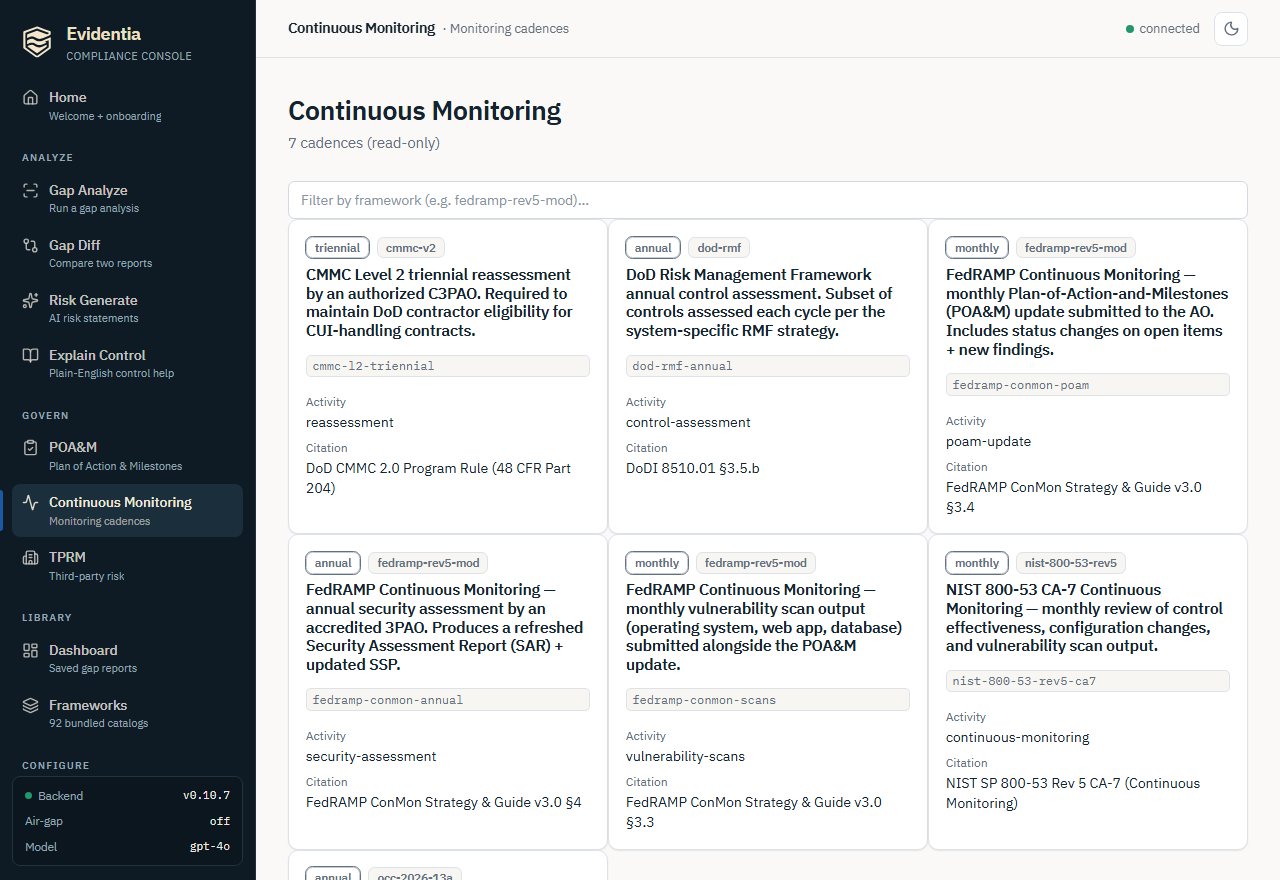
Task: Click the fedramp-conmon-poam identifier
Action: pos(1088,385)
